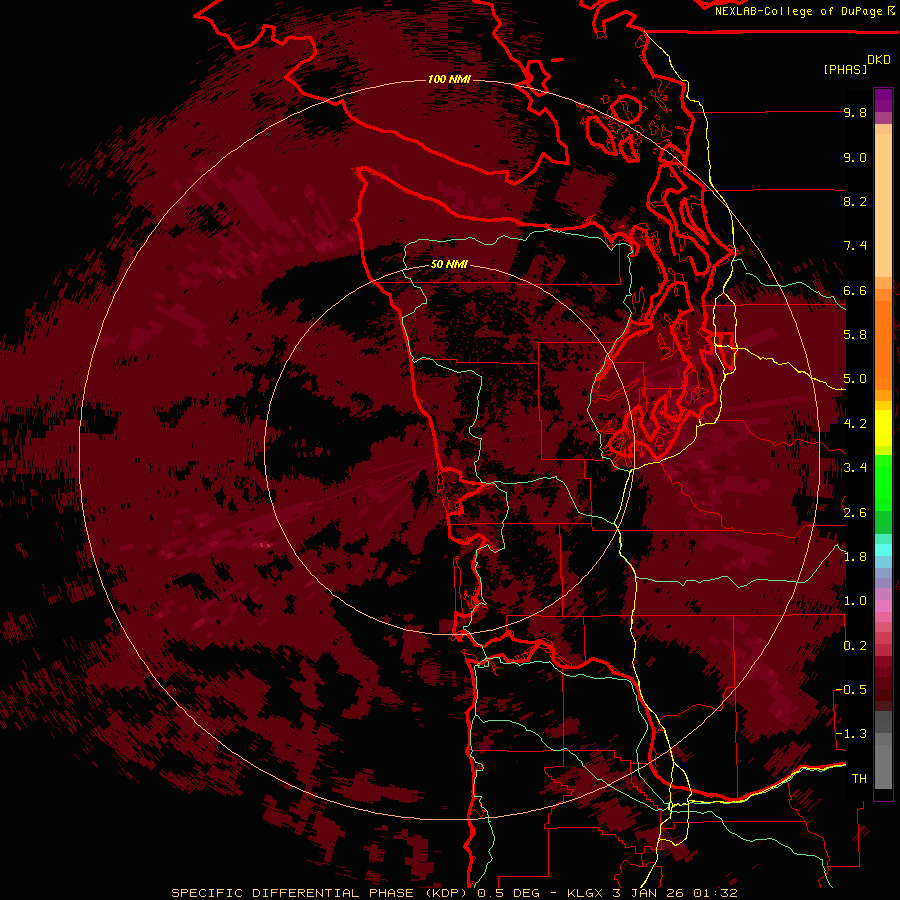
Task: Click the DKD legend unit label
Action: 879,60
